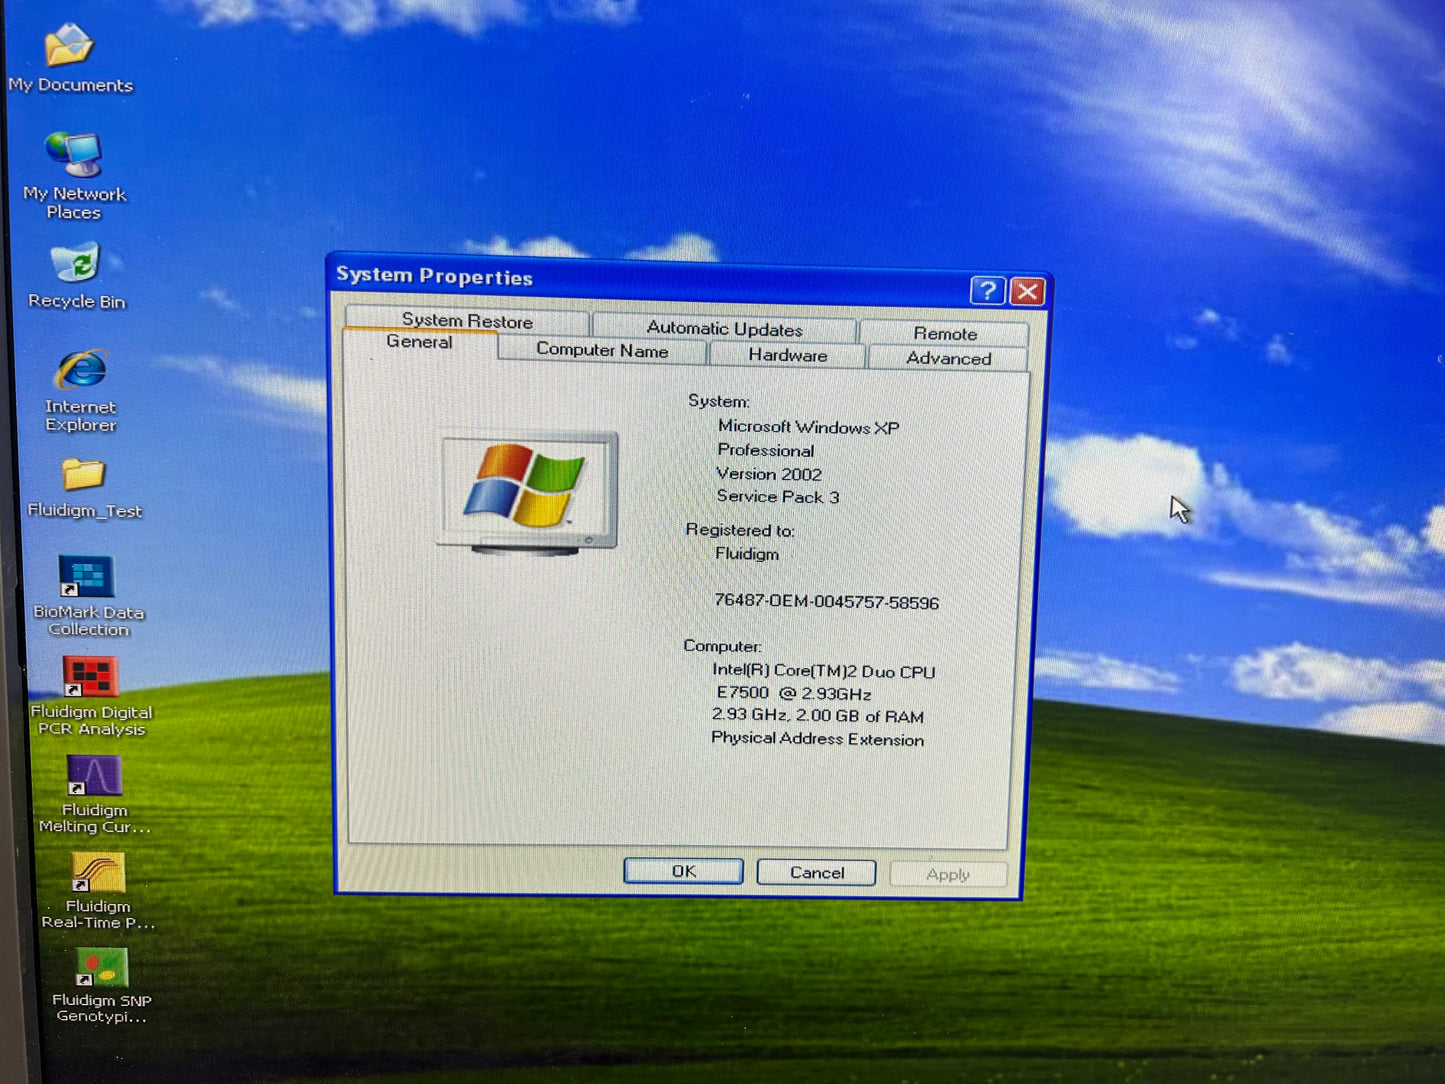Click the Cancel button
1445x1084 pixels.
coord(816,872)
